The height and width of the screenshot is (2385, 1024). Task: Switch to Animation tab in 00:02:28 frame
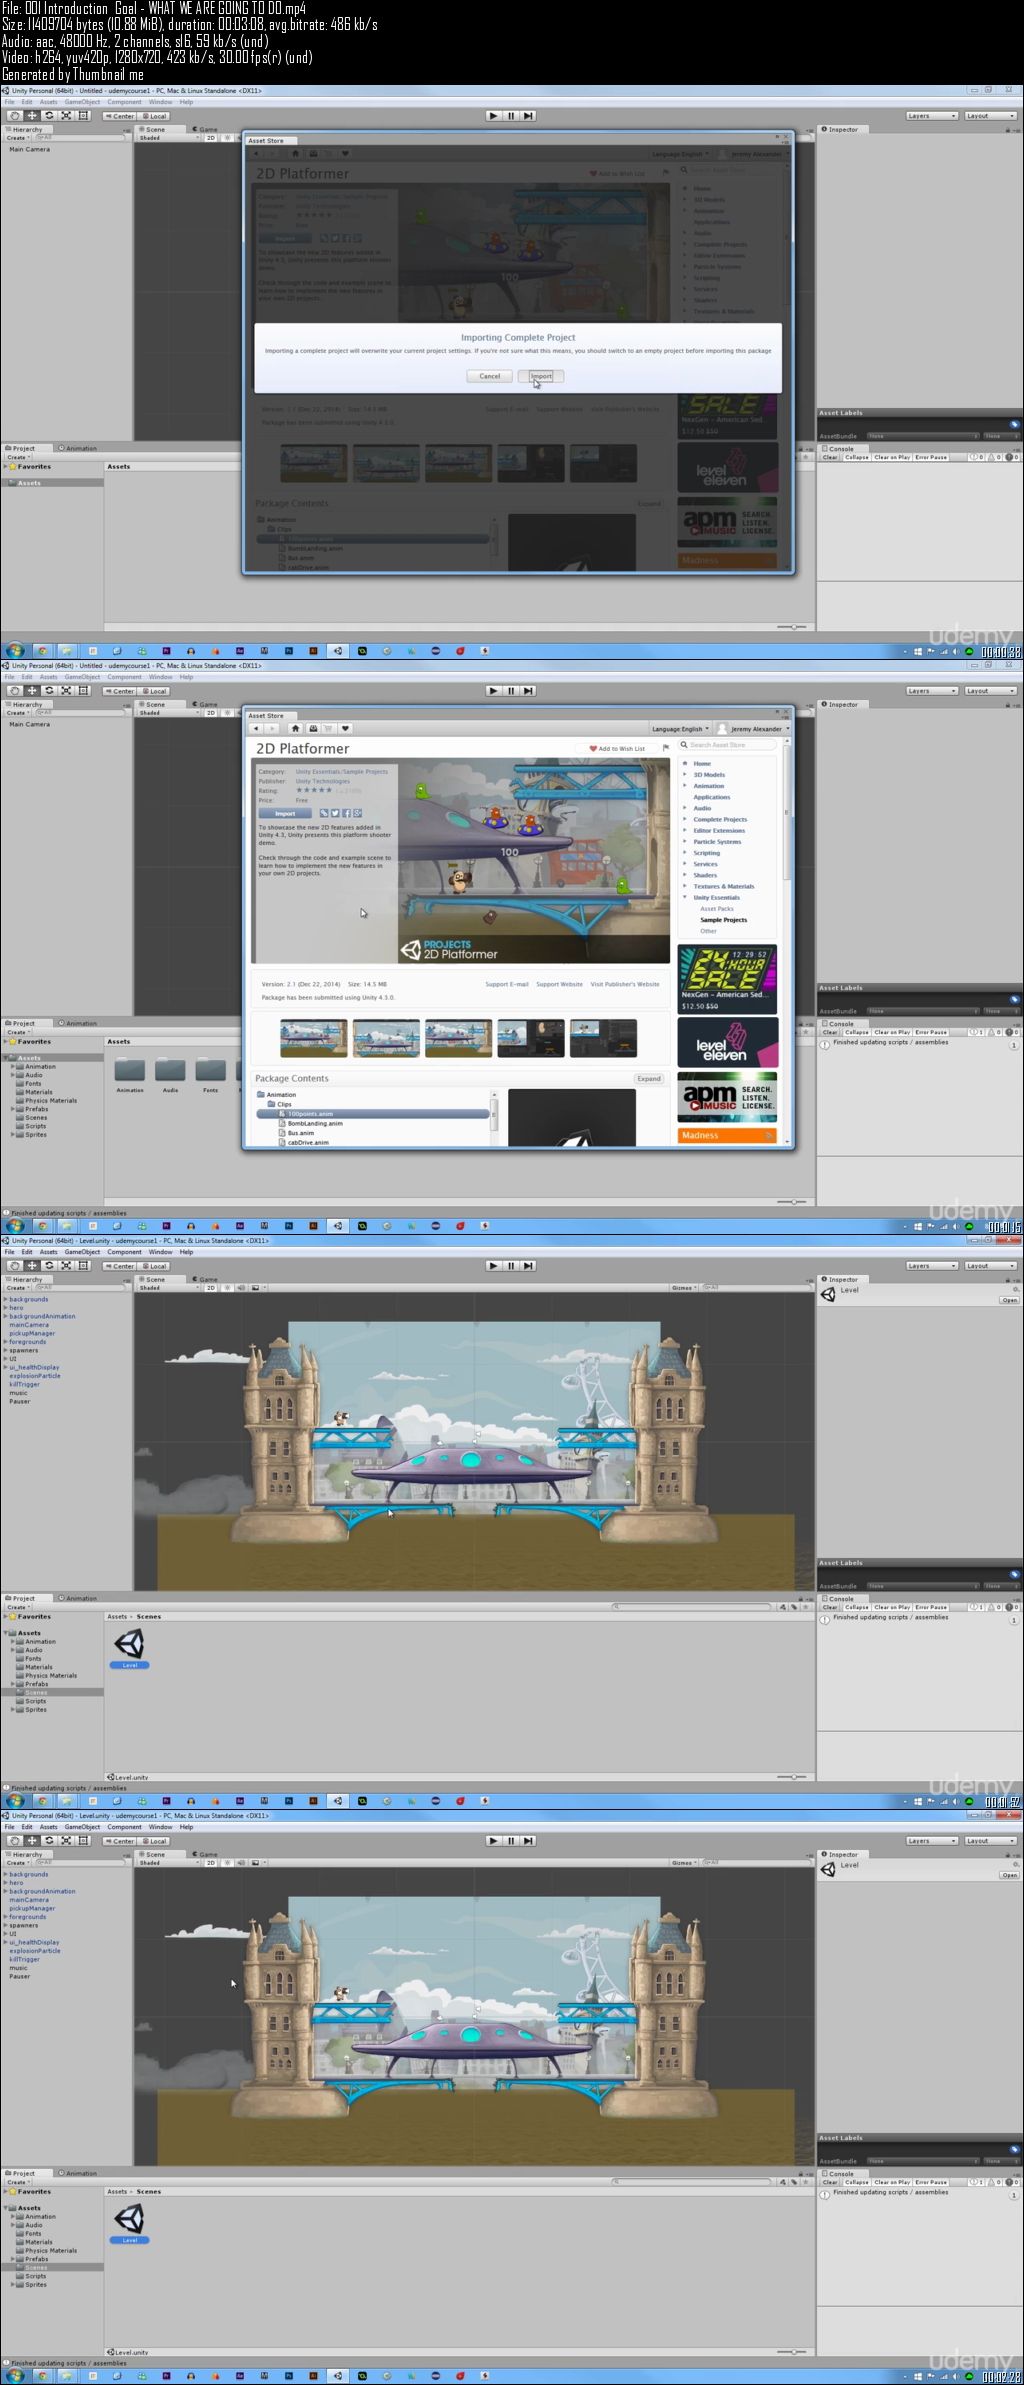(x=78, y=2173)
